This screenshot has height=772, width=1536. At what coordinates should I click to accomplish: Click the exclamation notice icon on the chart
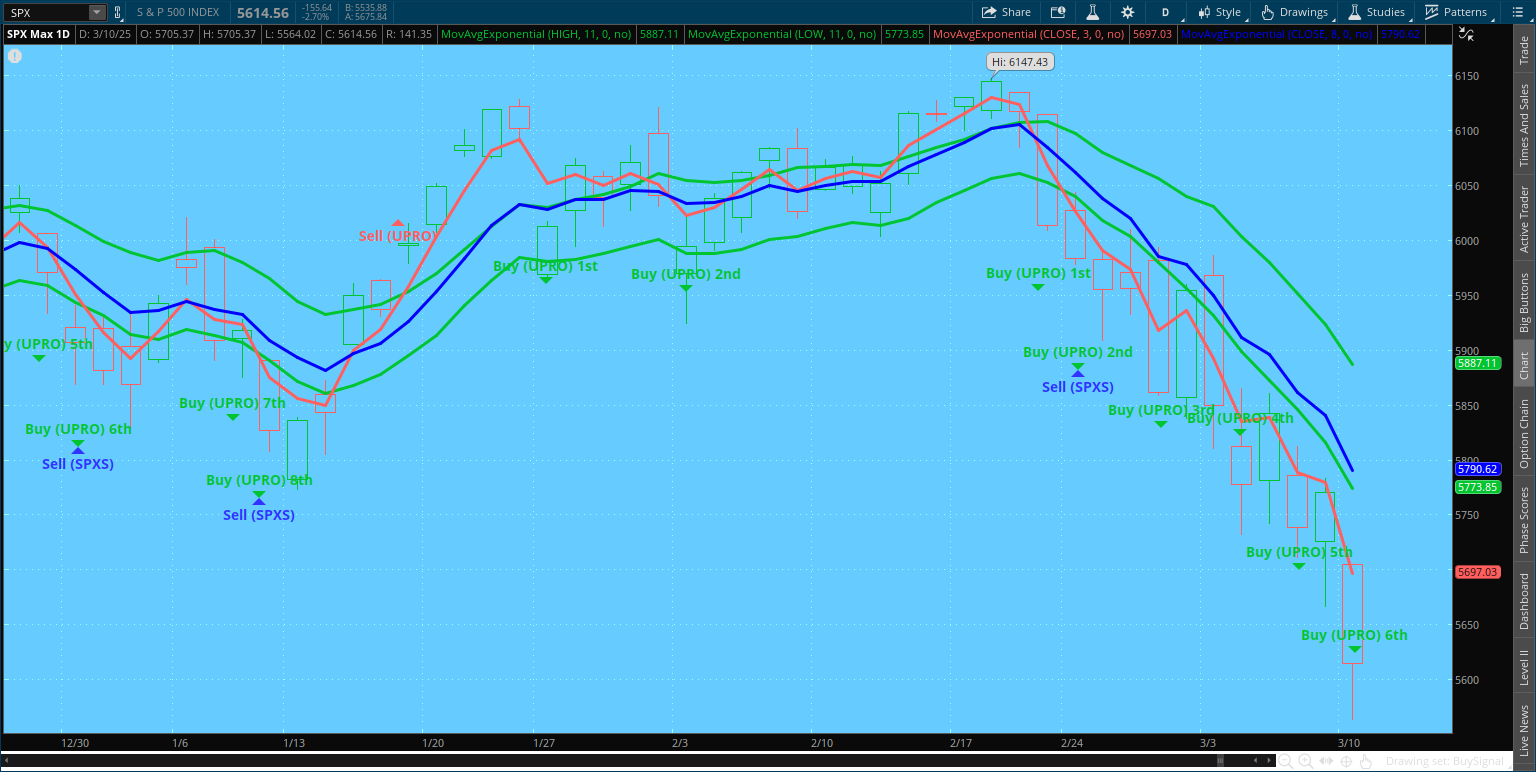[x=14, y=55]
